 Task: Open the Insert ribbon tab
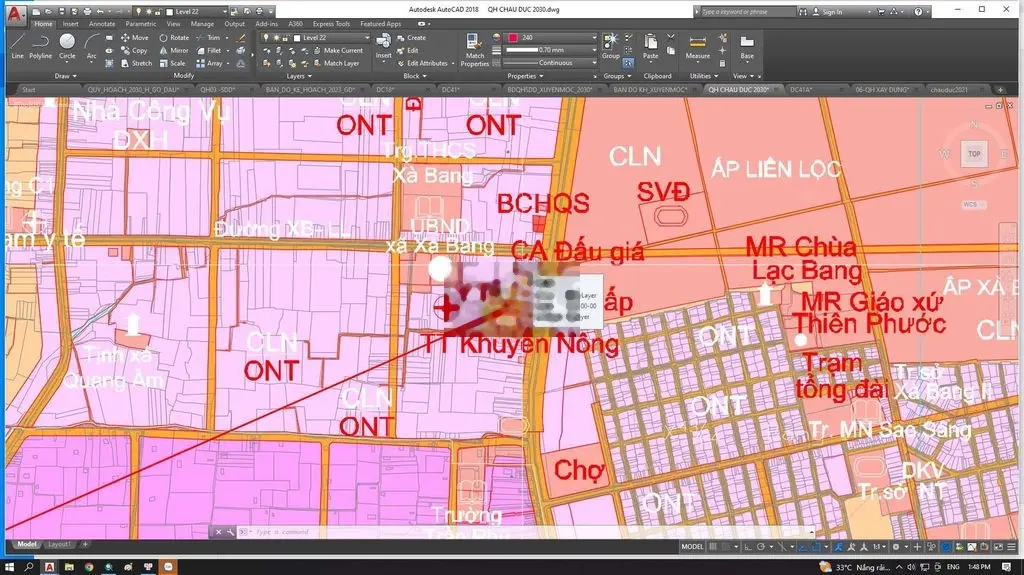71,24
